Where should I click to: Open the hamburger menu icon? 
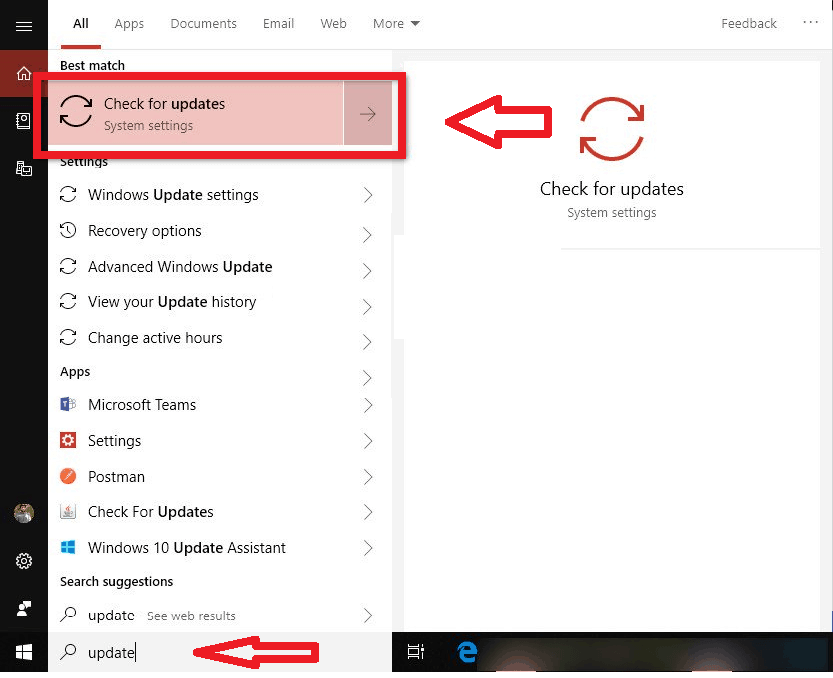pos(24,26)
